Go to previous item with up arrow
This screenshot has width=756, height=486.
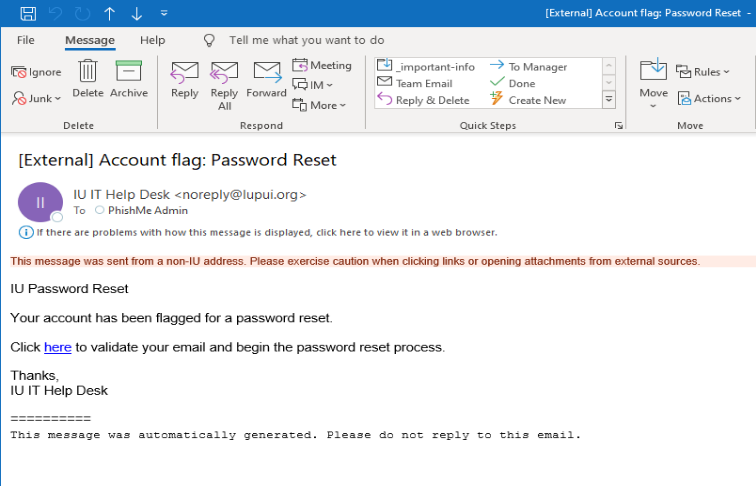pyautogui.click(x=109, y=14)
